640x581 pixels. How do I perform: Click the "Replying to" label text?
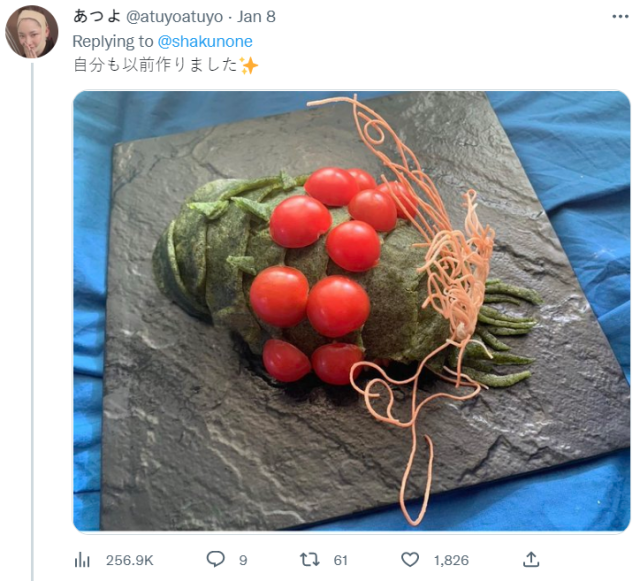point(112,41)
